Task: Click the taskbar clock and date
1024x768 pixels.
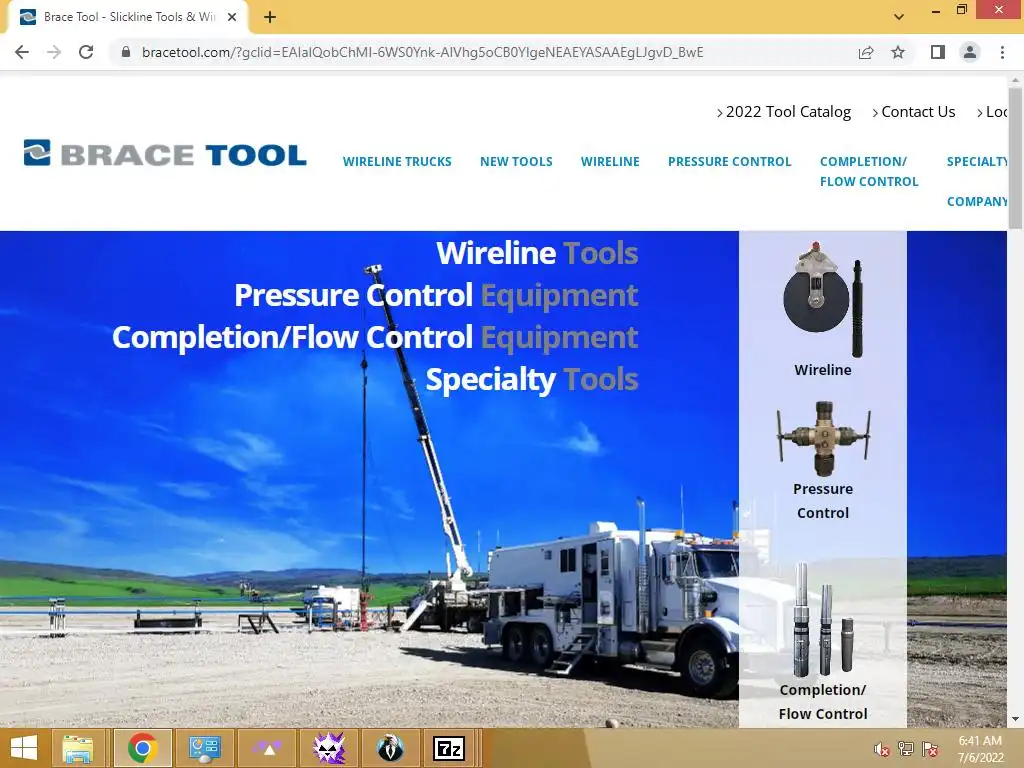Action: click(x=980, y=749)
